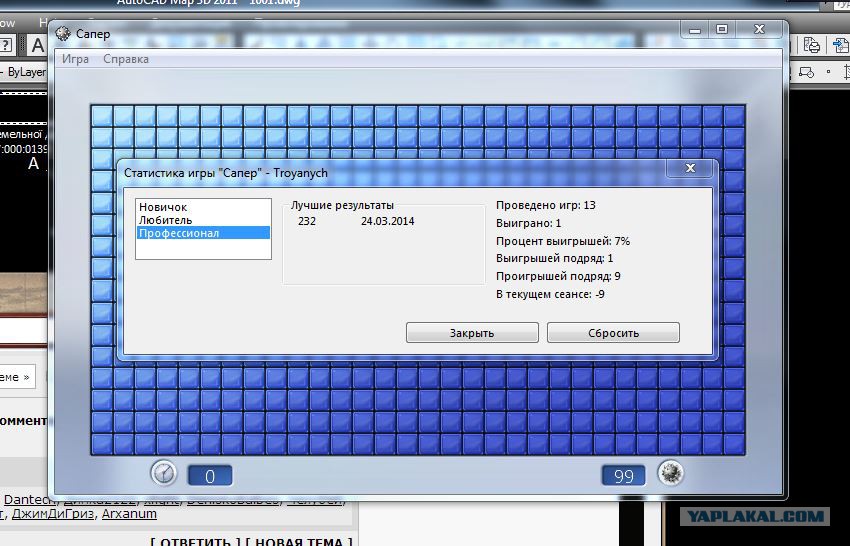Minimize the Сапер window
850x546 pixels.
(x=695, y=30)
